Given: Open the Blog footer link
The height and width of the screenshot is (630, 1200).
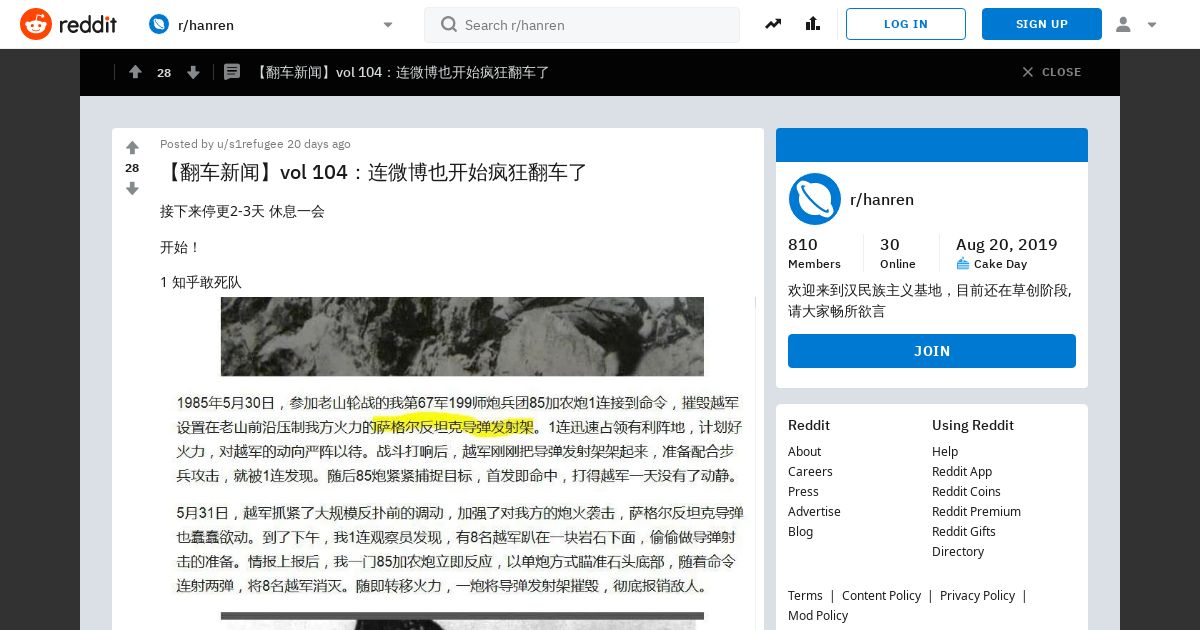Looking at the screenshot, I should (x=800, y=531).
